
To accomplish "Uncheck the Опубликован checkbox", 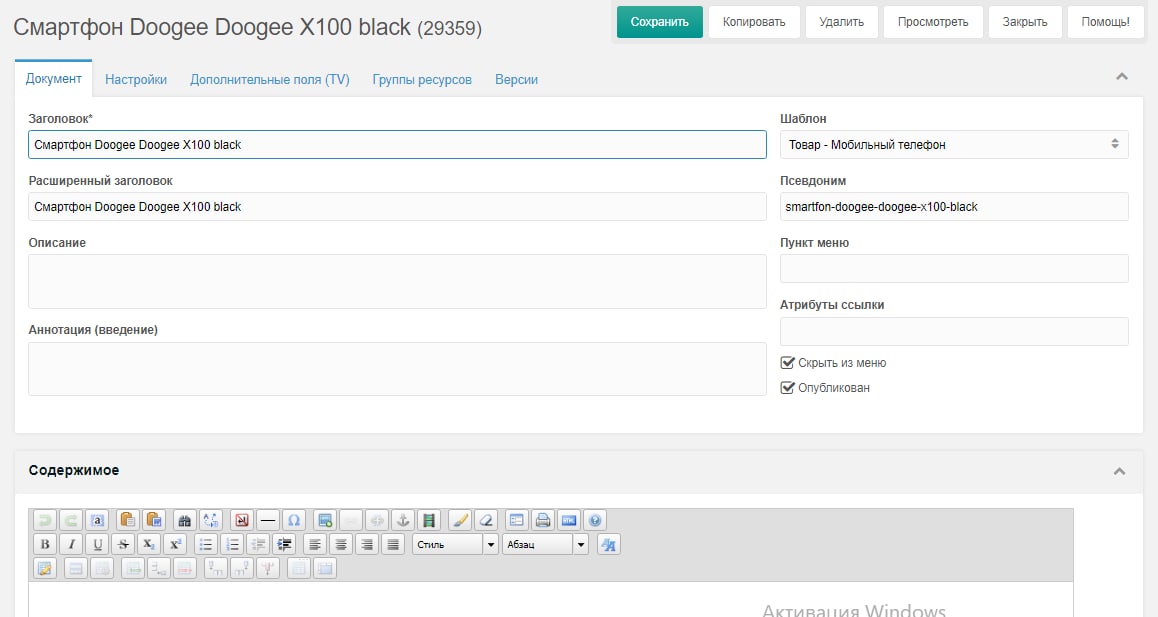I will [x=787, y=388].
